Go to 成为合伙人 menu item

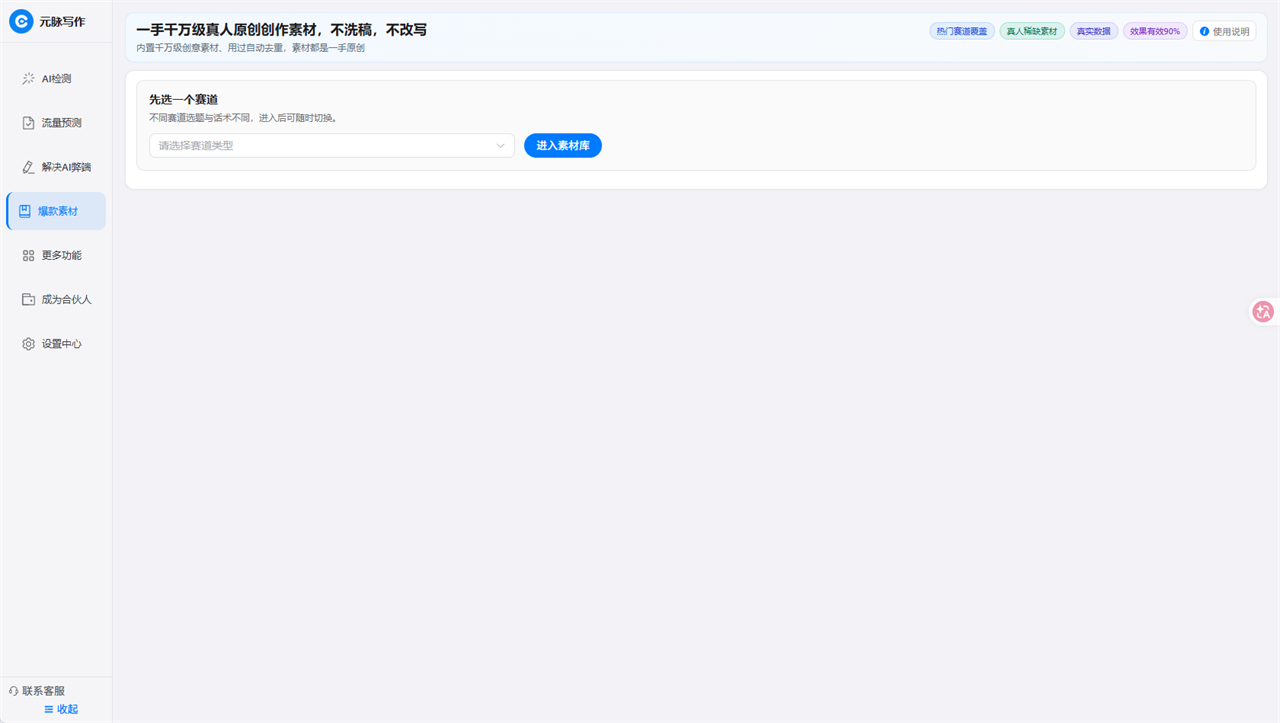[56, 299]
